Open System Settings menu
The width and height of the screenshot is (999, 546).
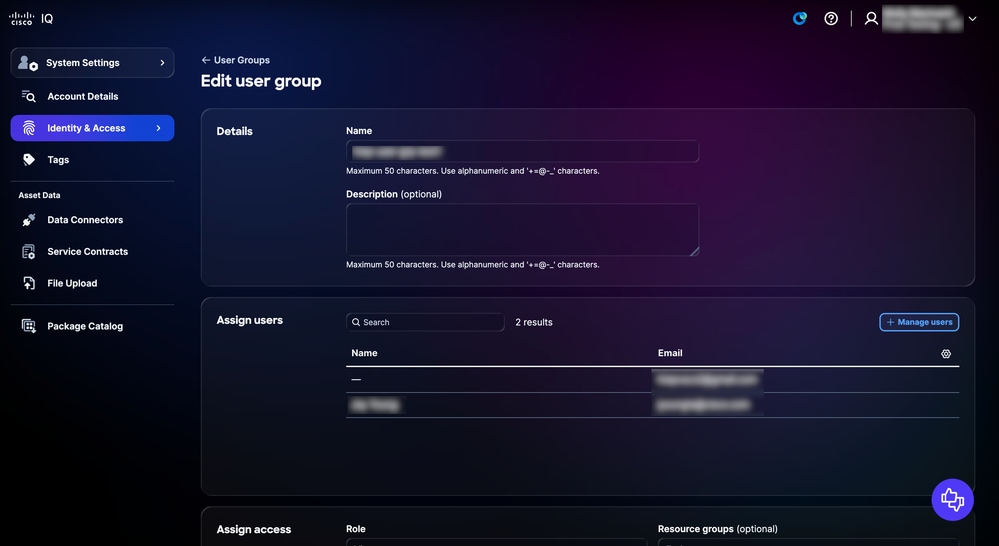pyautogui.click(x=92, y=62)
